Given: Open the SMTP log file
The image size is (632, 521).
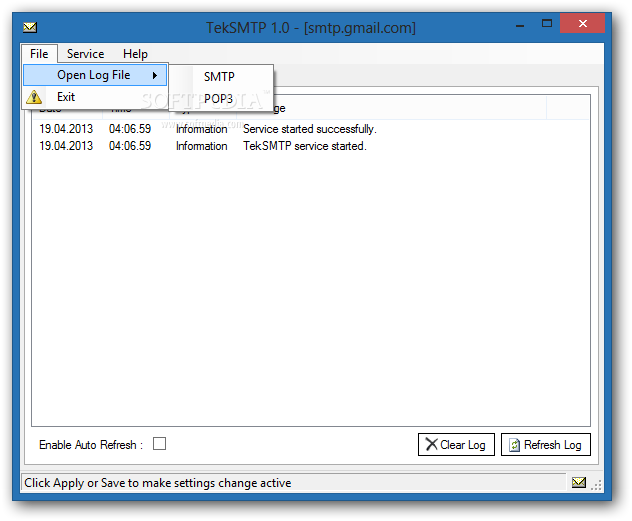Looking at the screenshot, I should (x=221, y=77).
